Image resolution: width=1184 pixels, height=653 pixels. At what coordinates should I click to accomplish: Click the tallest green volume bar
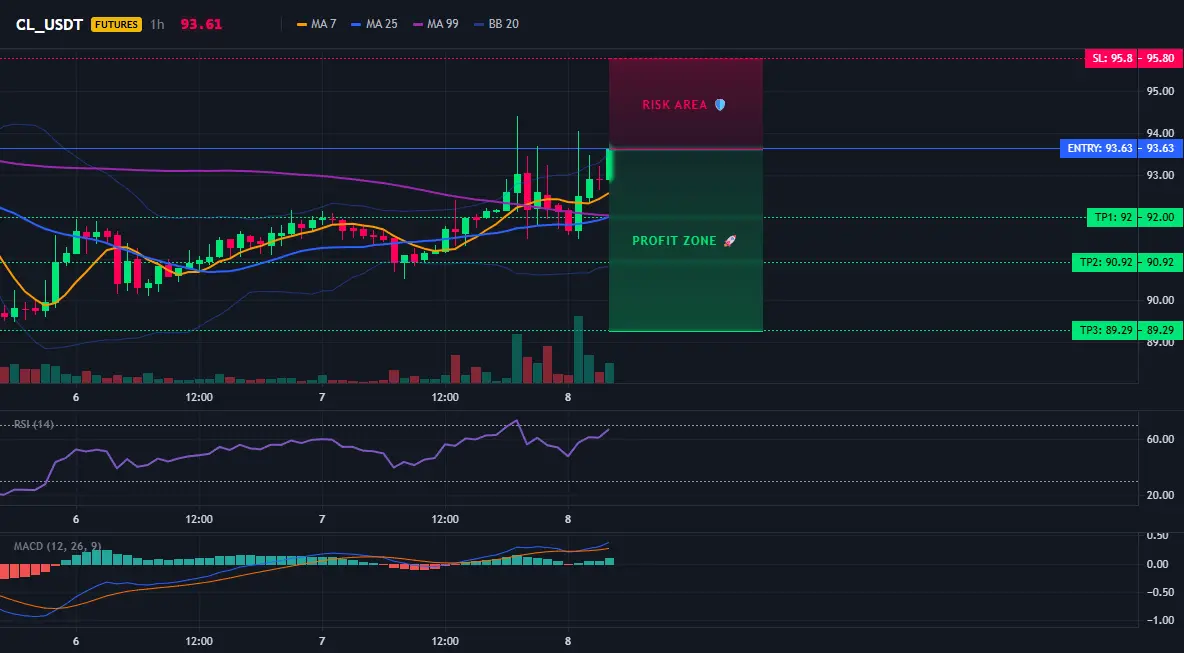click(x=578, y=350)
